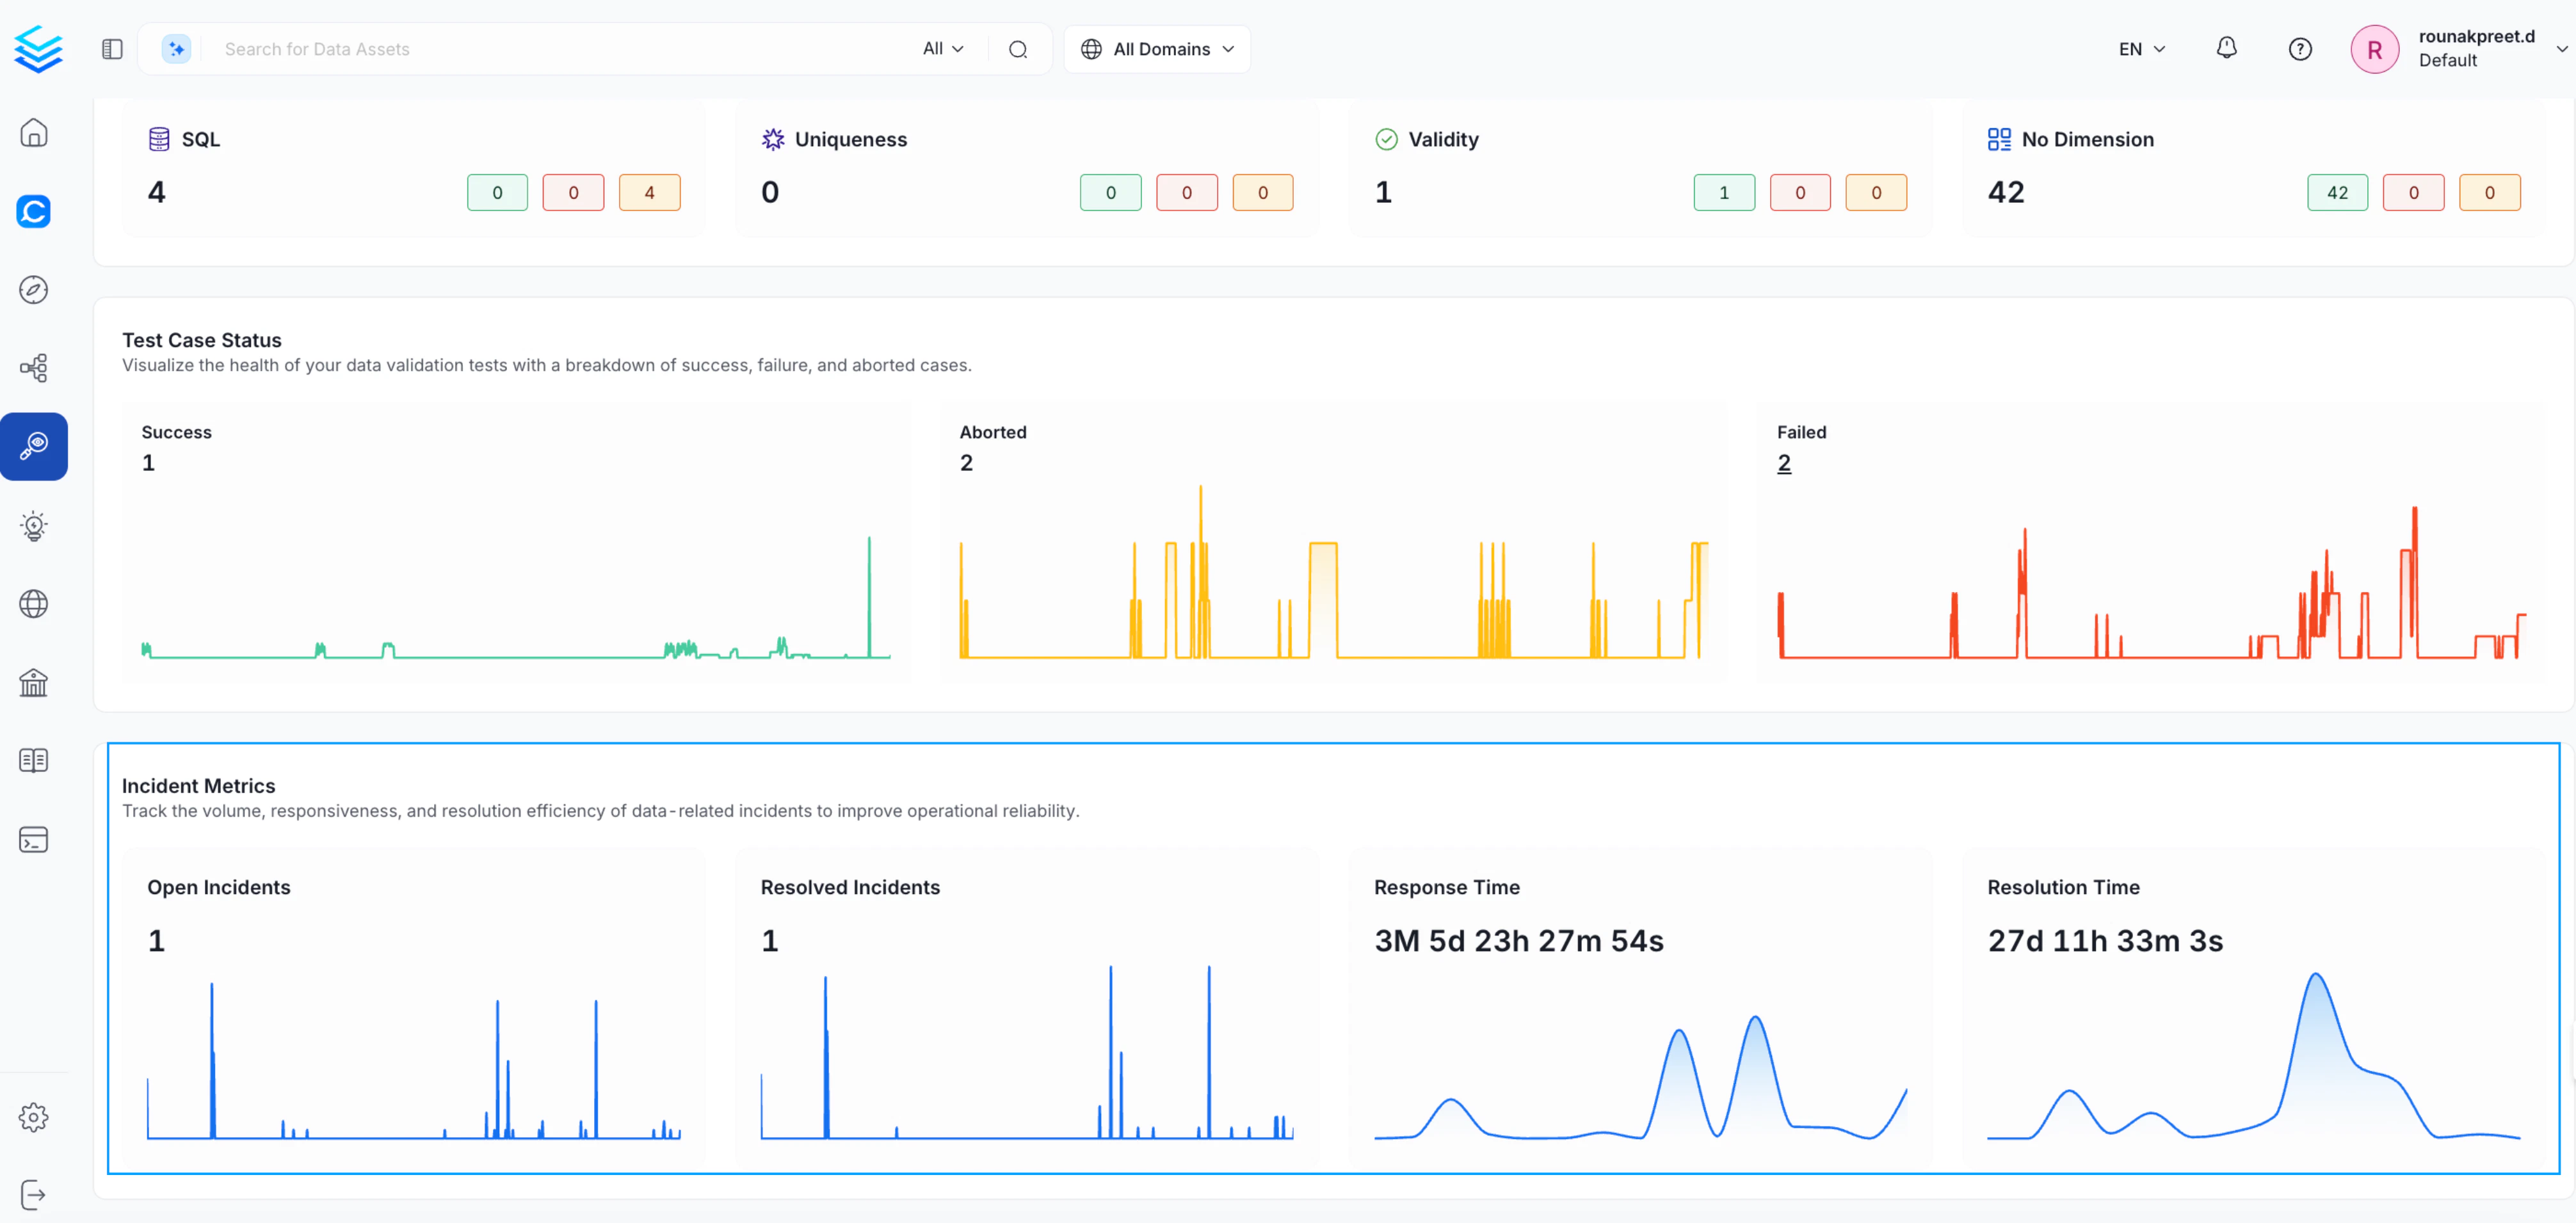Screen dimensions: 2576x1223
Task: Select the Domains globe icon
Action: tap(34, 604)
